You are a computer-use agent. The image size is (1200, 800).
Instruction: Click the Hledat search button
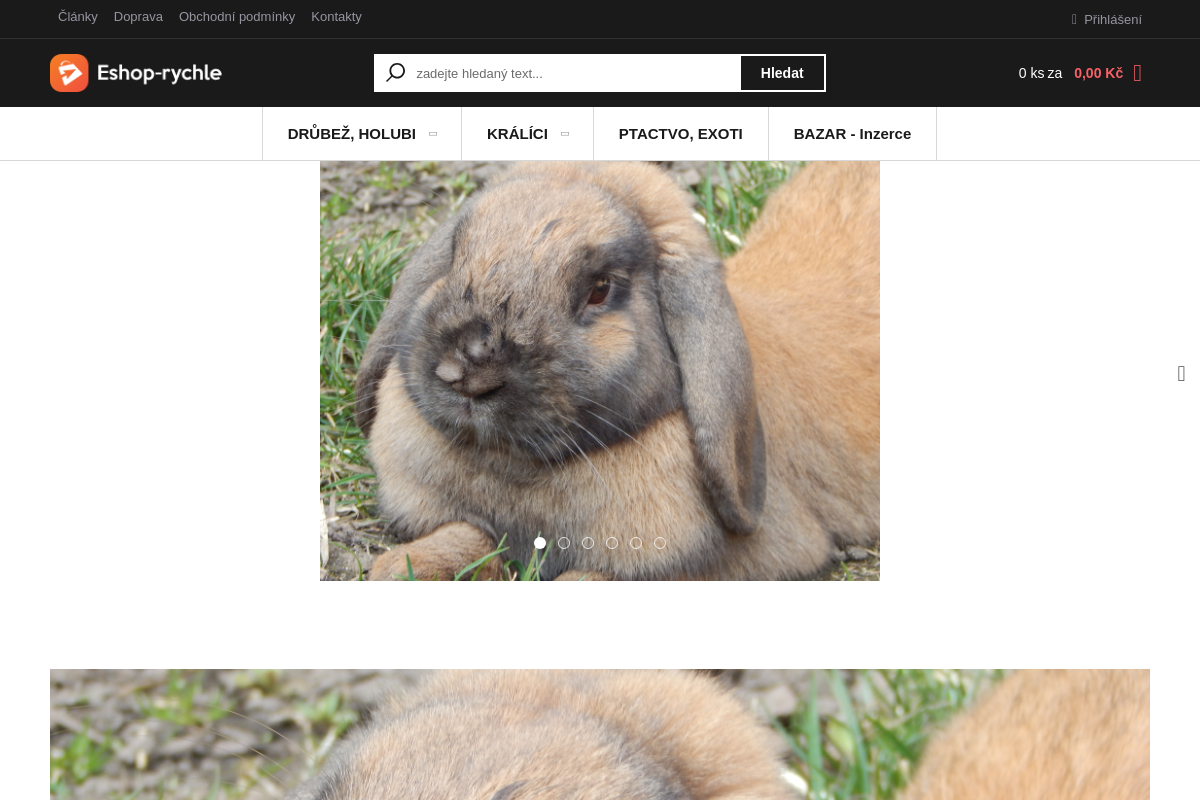point(782,73)
